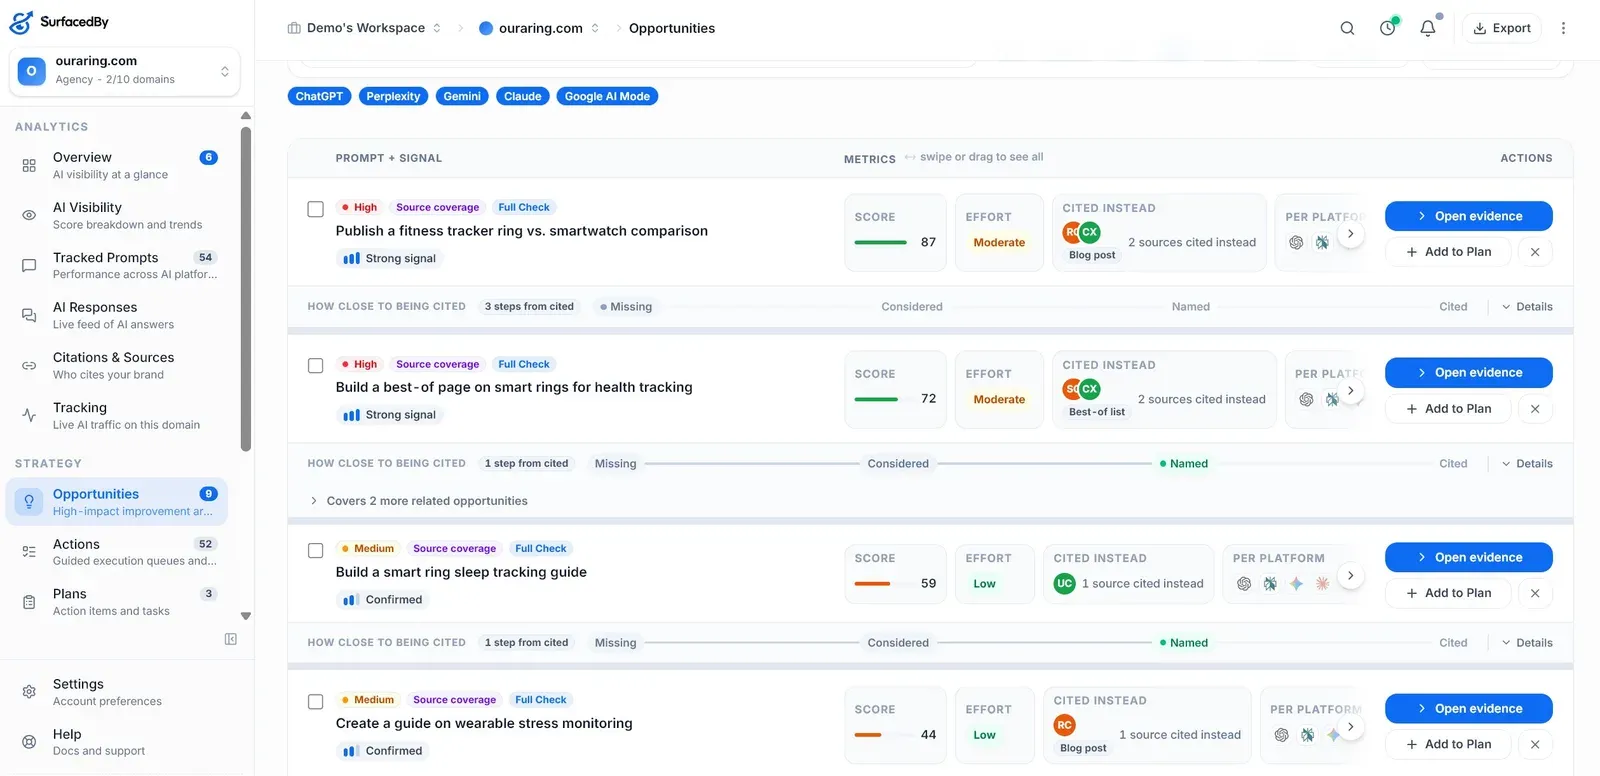This screenshot has width=1600, height=776.
Task: Dismiss the wearable stress monitoring opportunity
Action: (x=1535, y=744)
